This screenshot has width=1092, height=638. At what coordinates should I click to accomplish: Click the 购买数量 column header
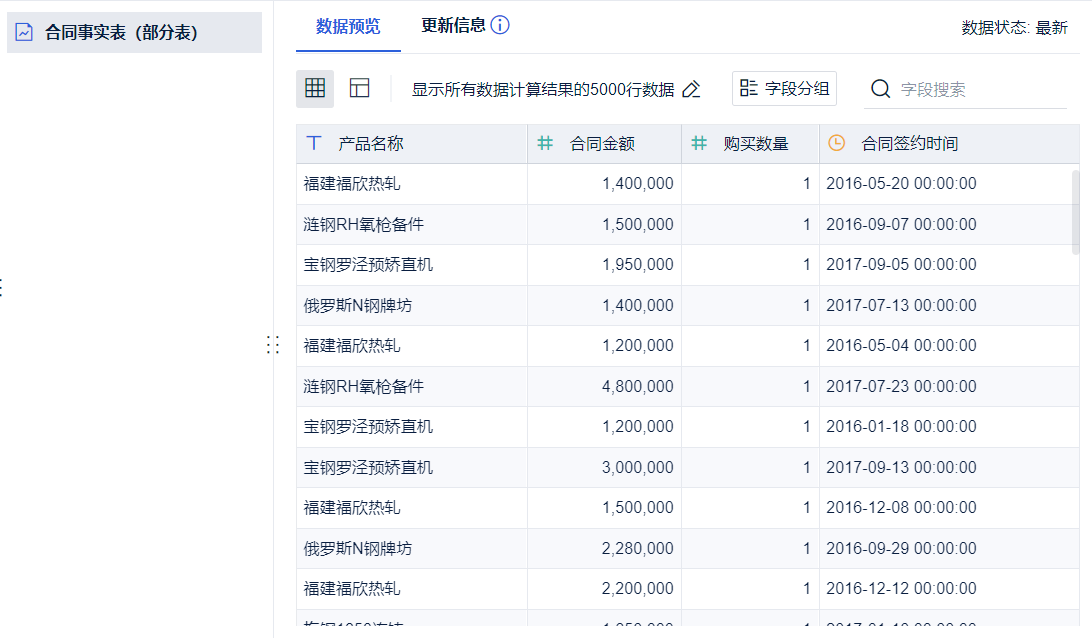point(750,144)
